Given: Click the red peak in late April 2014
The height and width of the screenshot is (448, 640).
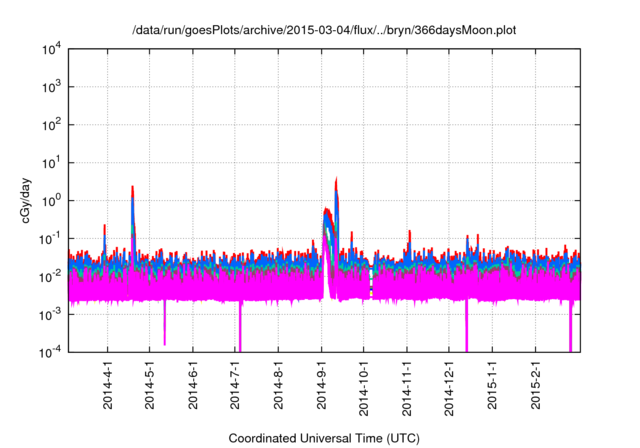Looking at the screenshot, I should [x=132, y=188].
